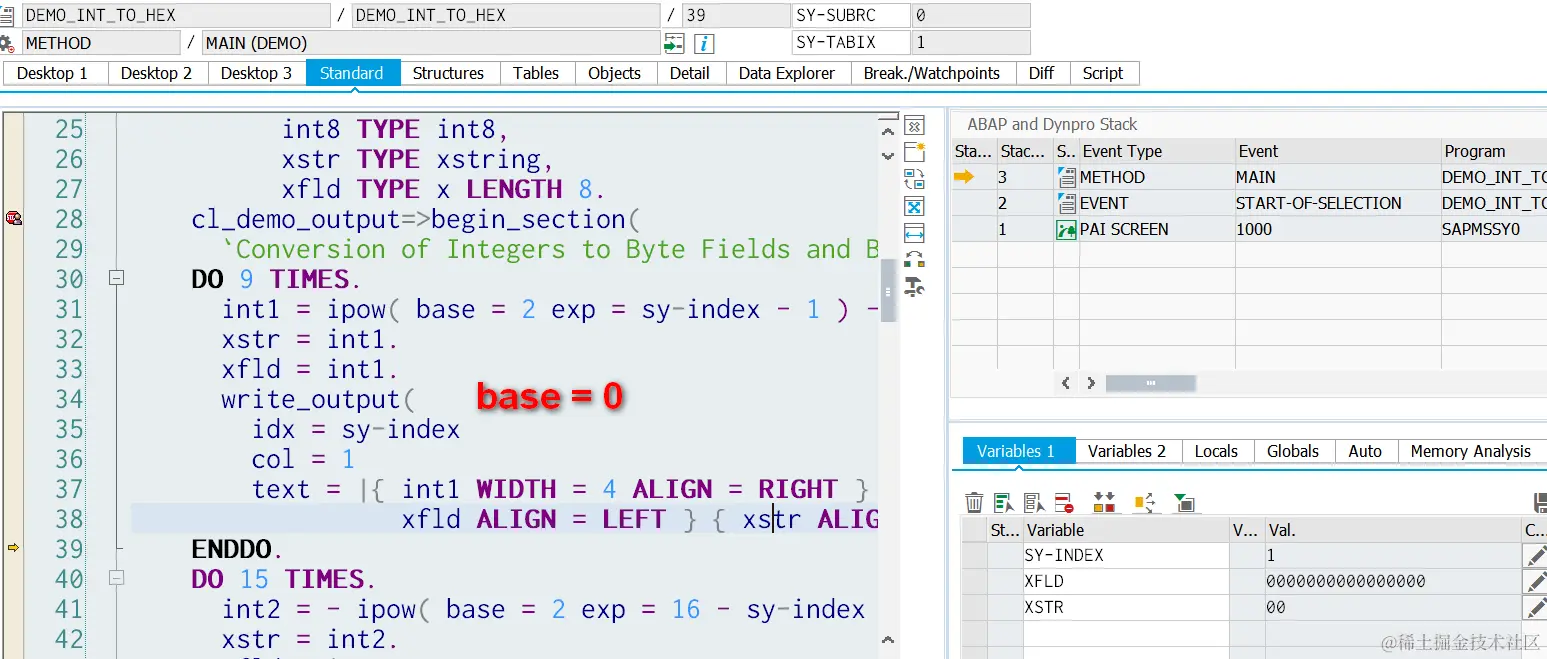1547x659 pixels.
Task: Click the new tool icon beside the editor
Action: 914,152
